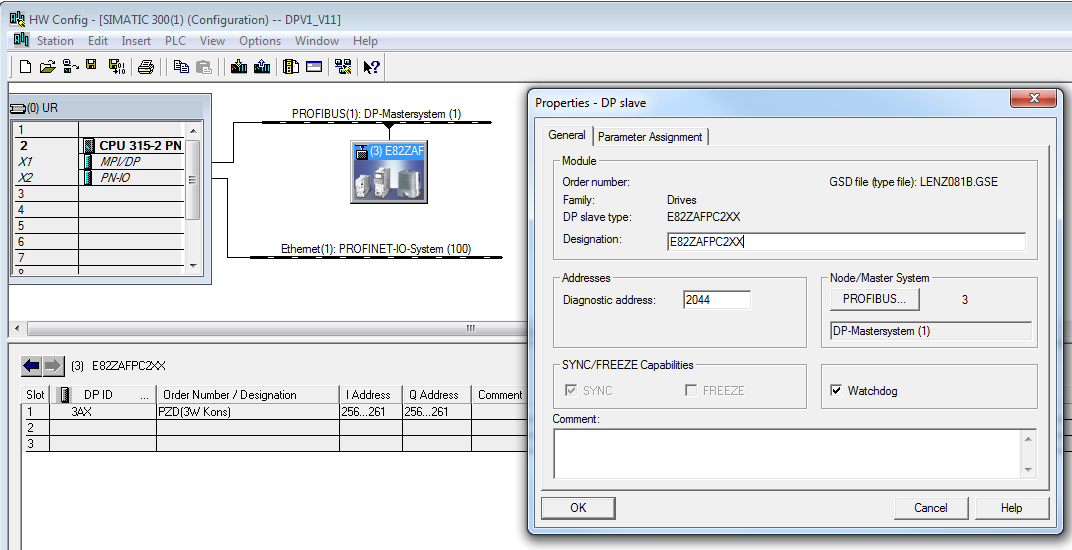The image size is (1072, 550).
Task: Click the Ethernet(1): PROFINET-IO-System (100) label
Action: [376, 249]
